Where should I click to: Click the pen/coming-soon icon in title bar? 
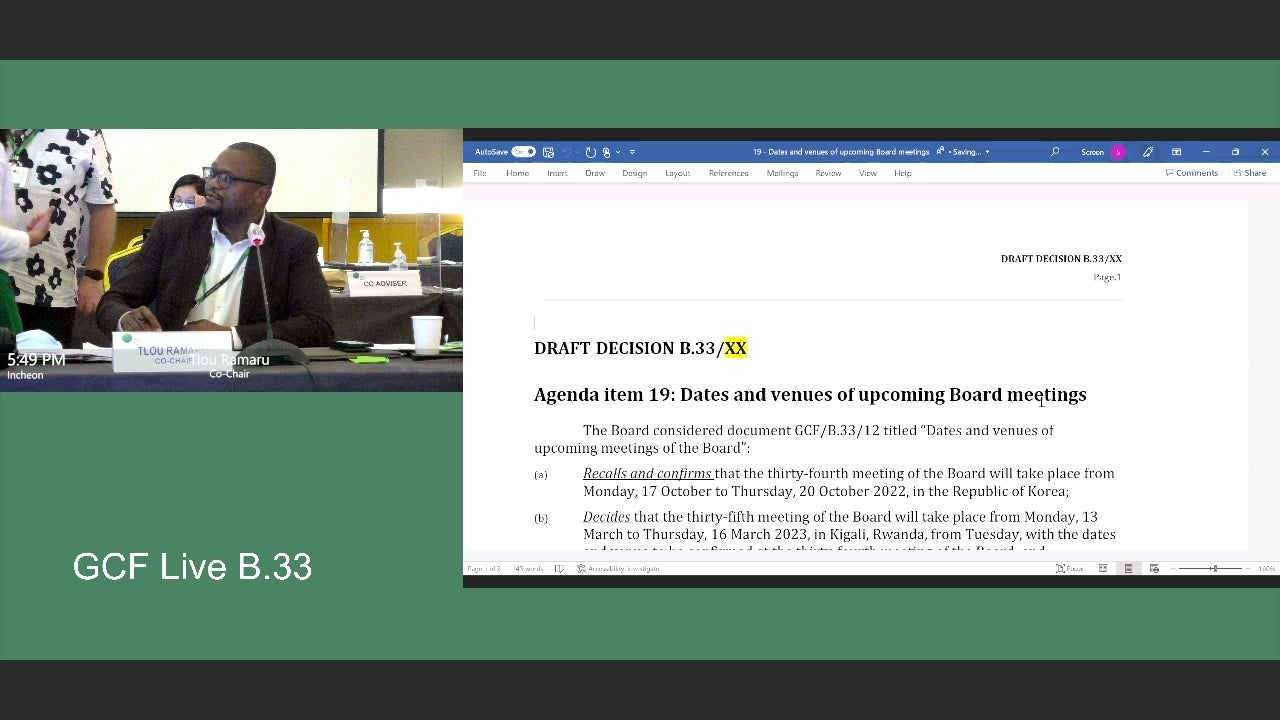tap(1148, 152)
